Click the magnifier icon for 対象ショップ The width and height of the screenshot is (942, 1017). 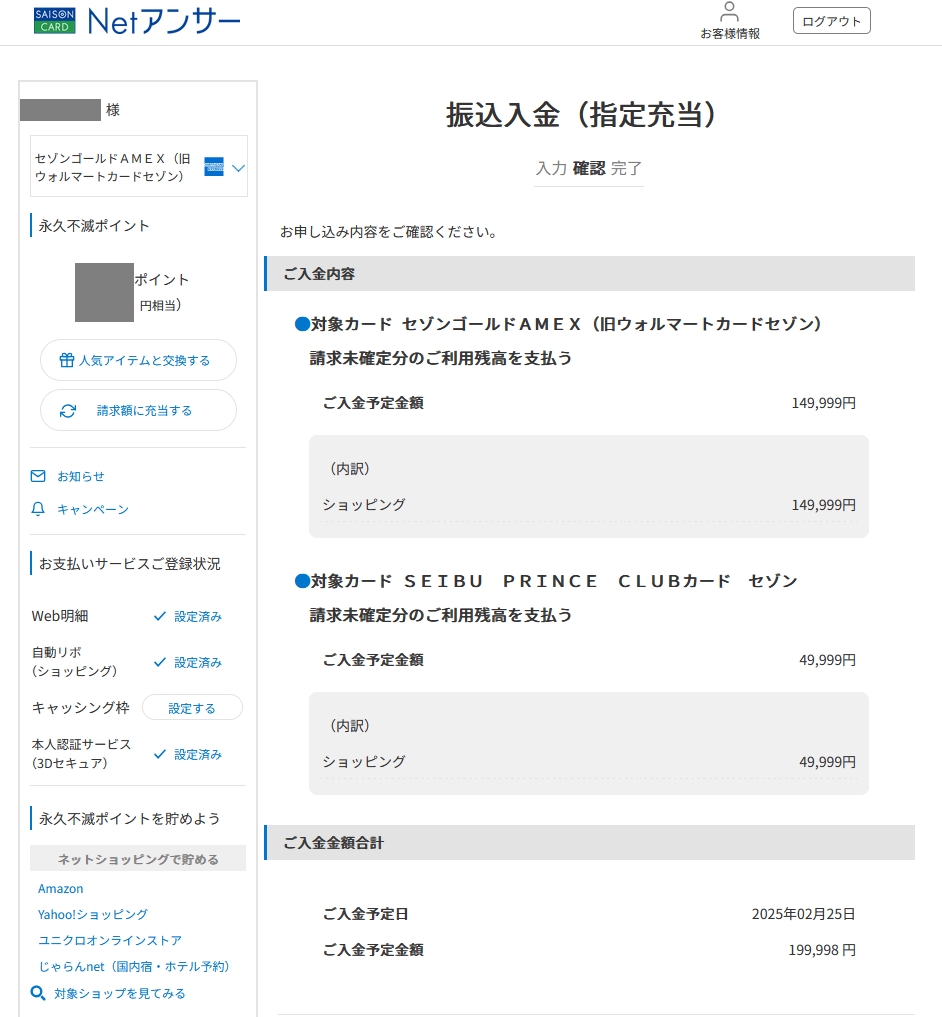38,993
